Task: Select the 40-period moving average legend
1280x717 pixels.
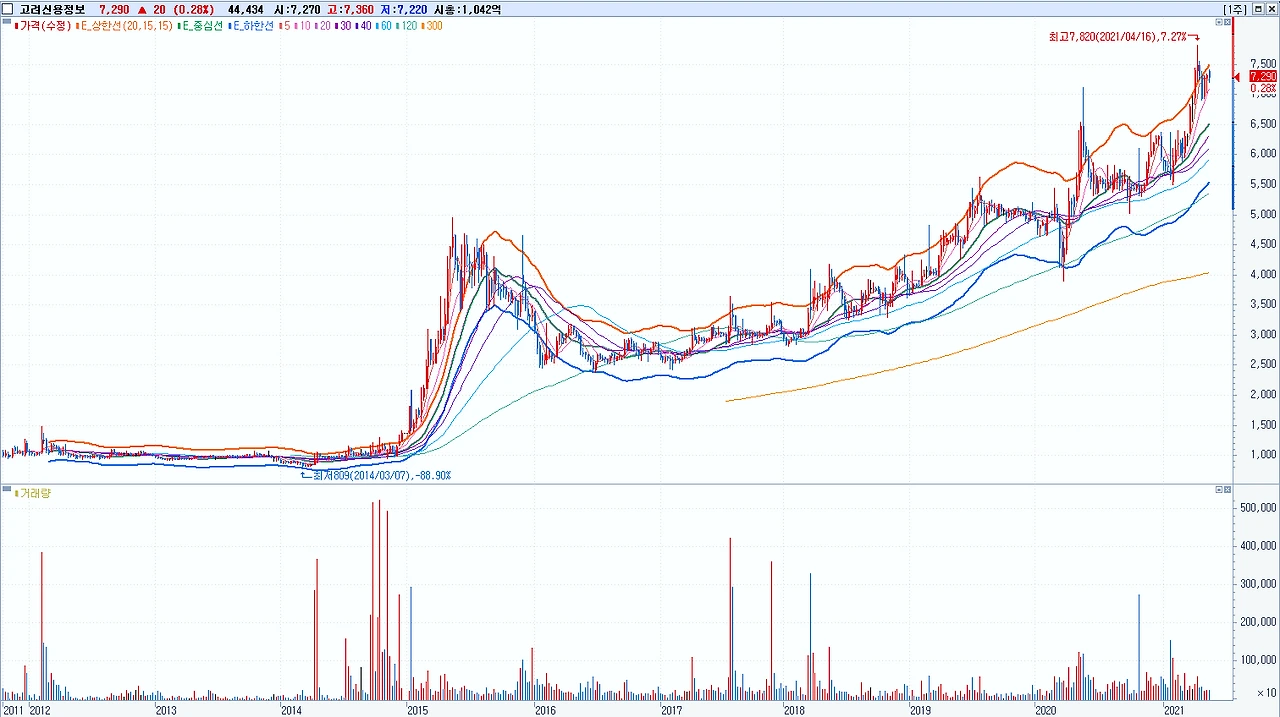Action: [x=362, y=25]
